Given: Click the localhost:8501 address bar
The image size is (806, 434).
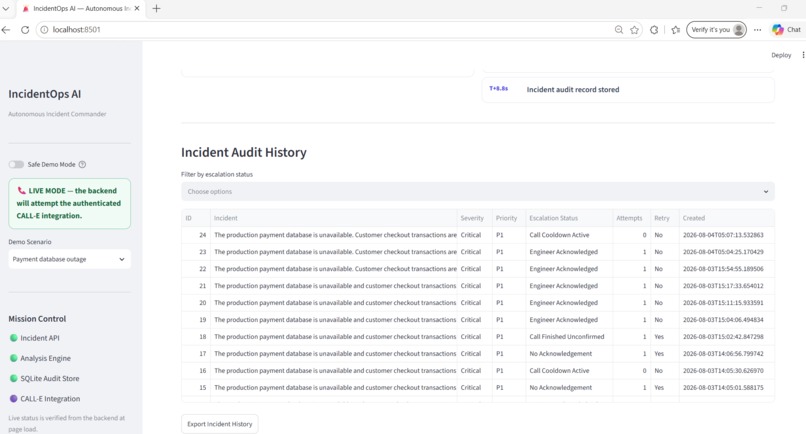Looking at the screenshot, I should pos(329,30).
